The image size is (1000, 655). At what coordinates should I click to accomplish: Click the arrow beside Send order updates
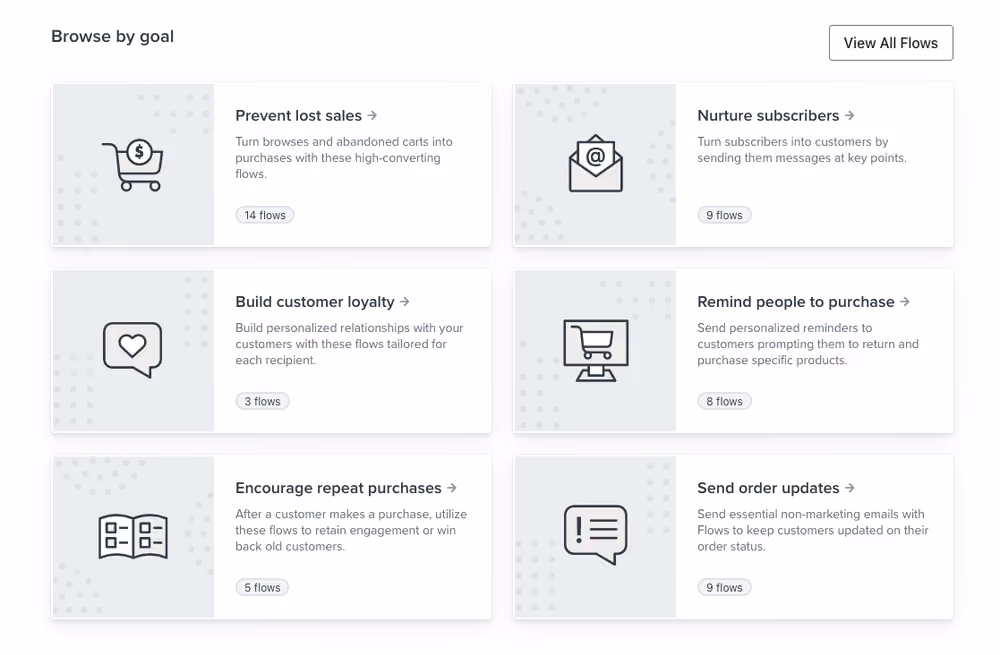click(849, 488)
